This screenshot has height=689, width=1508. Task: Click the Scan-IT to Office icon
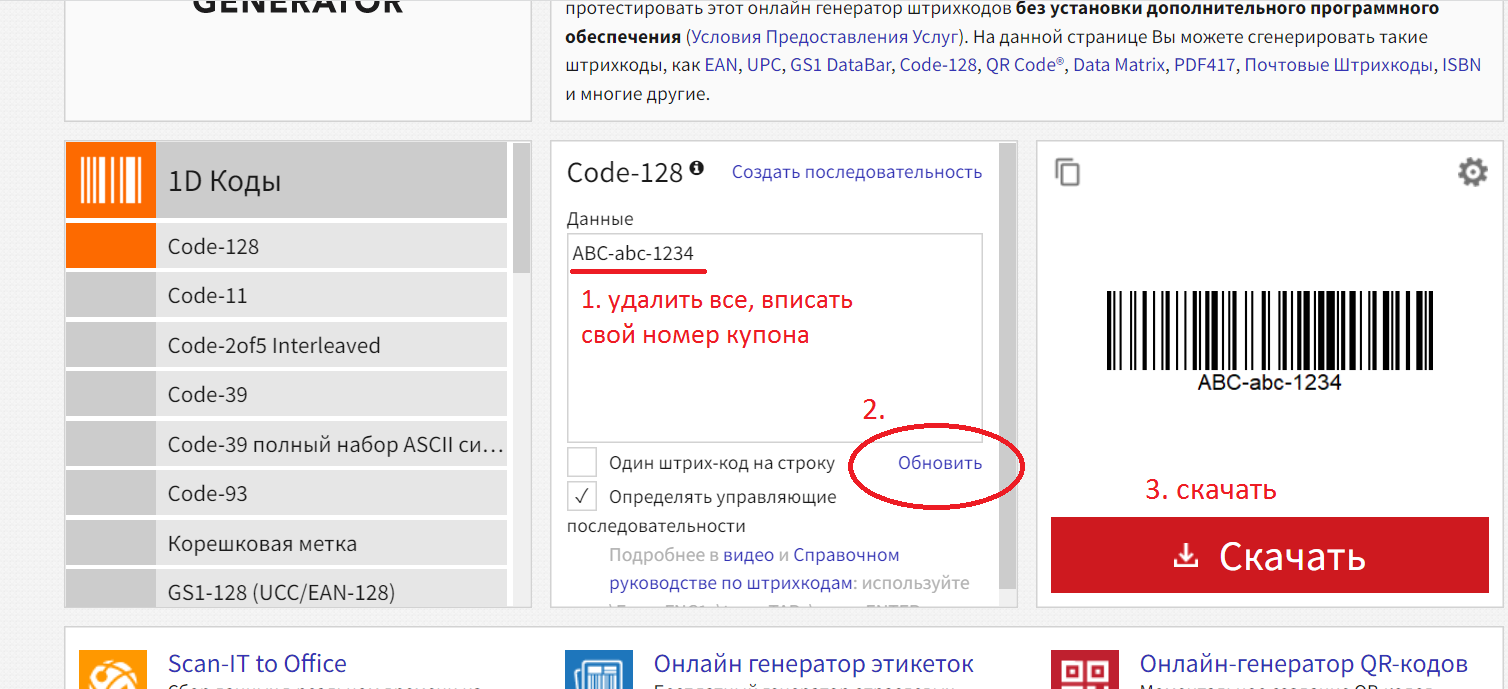click(x=113, y=669)
